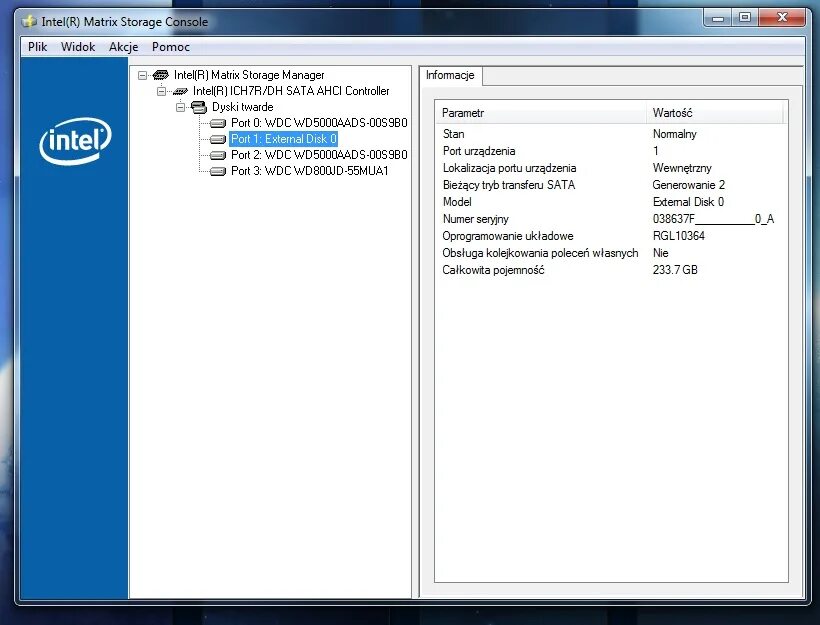Image resolution: width=820 pixels, height=625 pixels.
Task: Click the value Normalny
Action: point(675,134)
